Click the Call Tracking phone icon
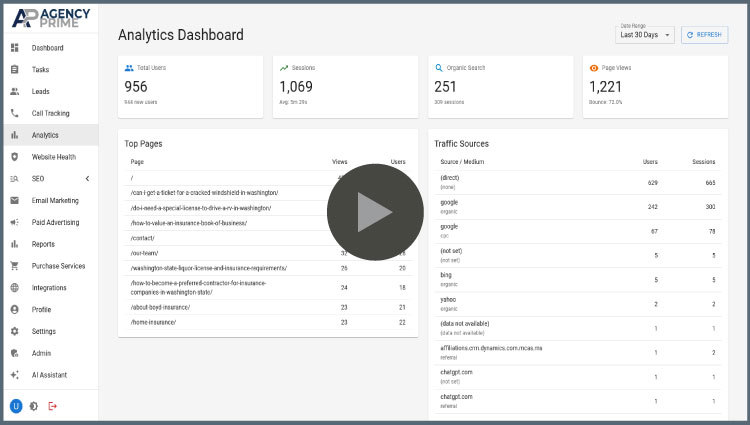The width and height of the screenshot is (750, 425). tap(15, 113)
